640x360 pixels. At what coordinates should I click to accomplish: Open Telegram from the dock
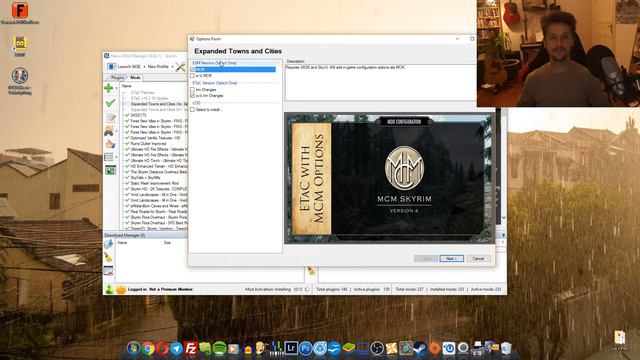point(176,348)
